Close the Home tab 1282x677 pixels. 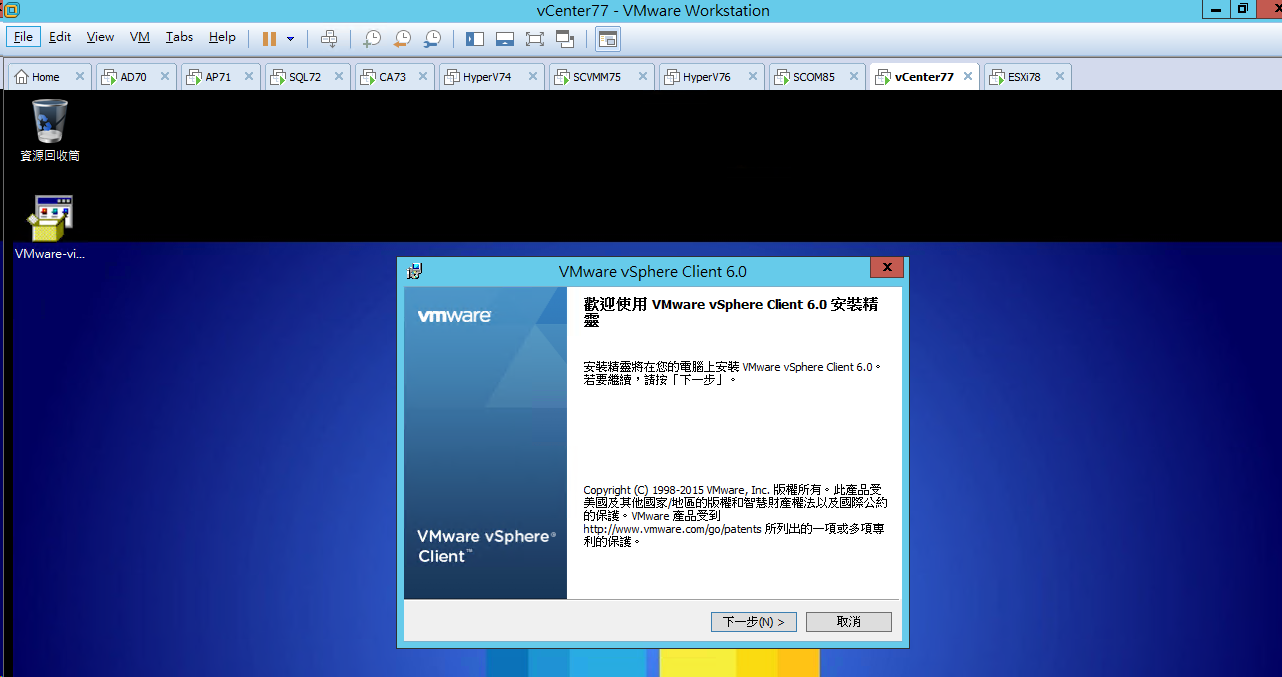coord(80,76)
